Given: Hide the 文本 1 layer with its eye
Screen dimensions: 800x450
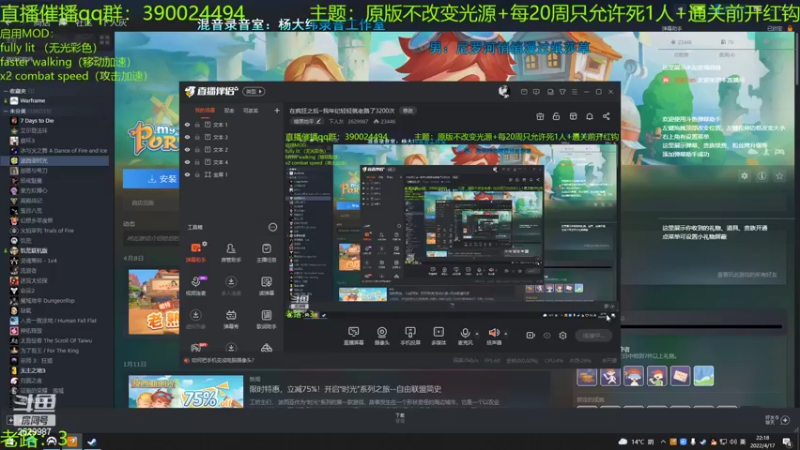Looking at the screenshot, I should click(x=187, y=124).
